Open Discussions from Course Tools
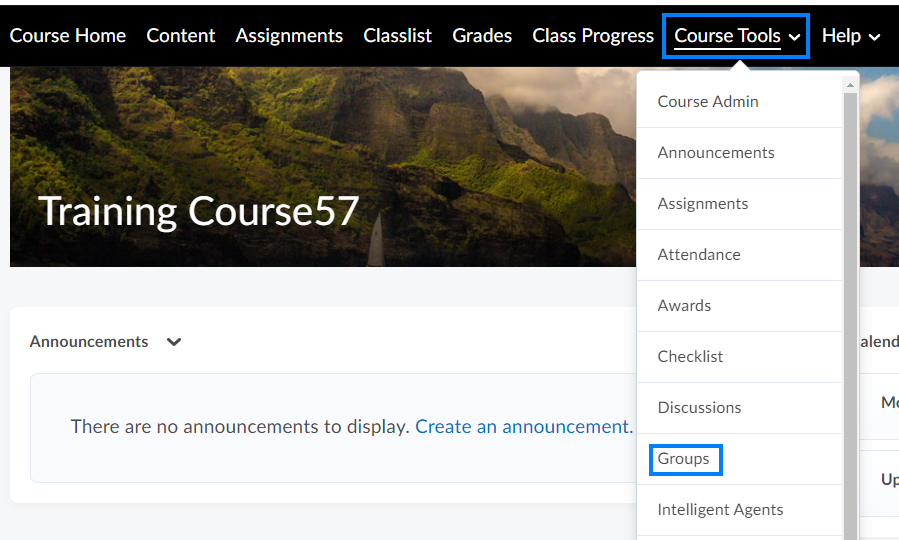 coord(699,408)
